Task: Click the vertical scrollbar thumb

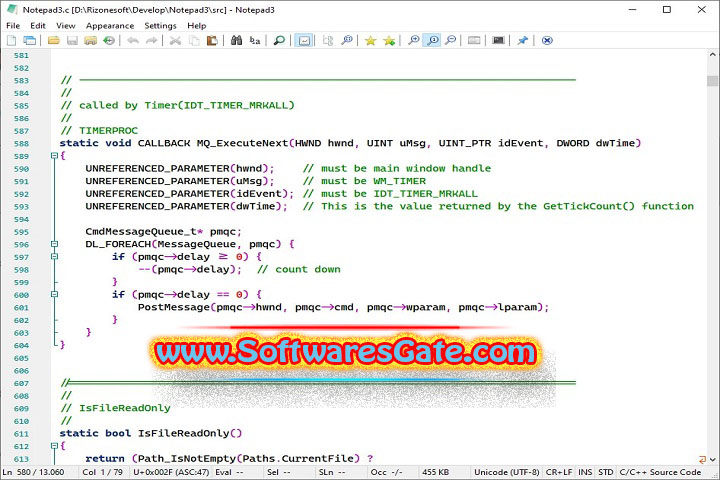Action: 712,81
